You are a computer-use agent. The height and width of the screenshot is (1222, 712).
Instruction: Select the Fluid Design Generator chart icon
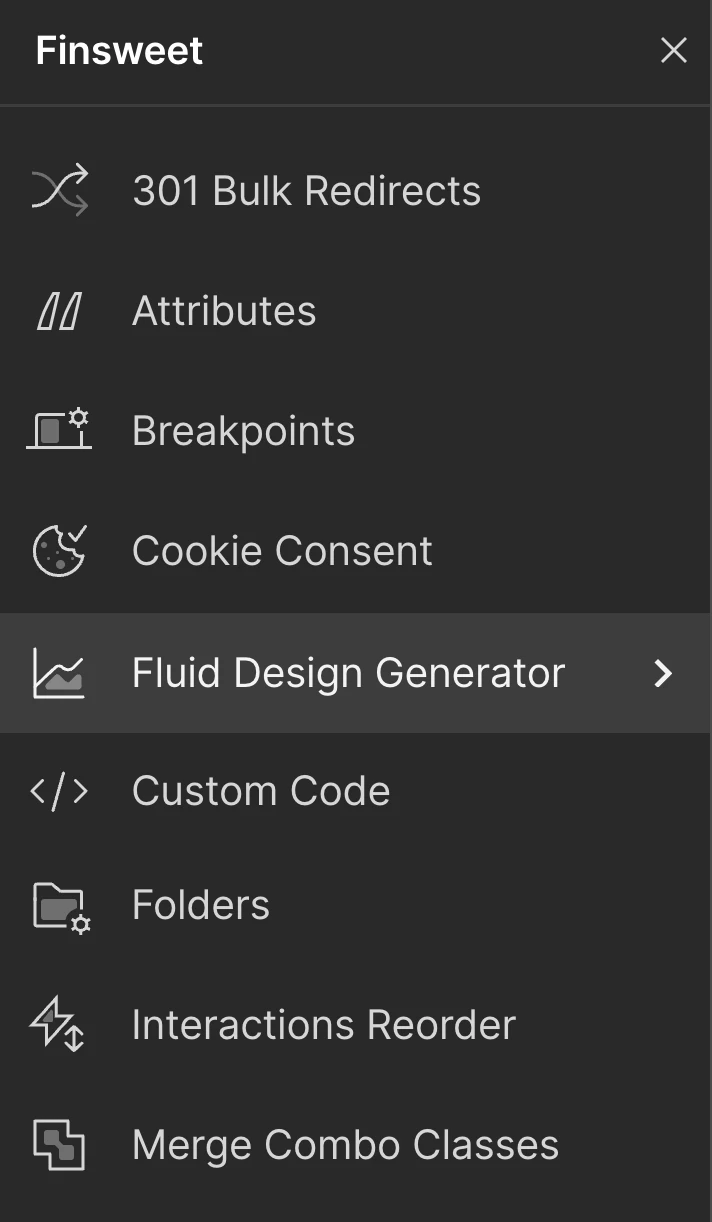pos(58,673)
